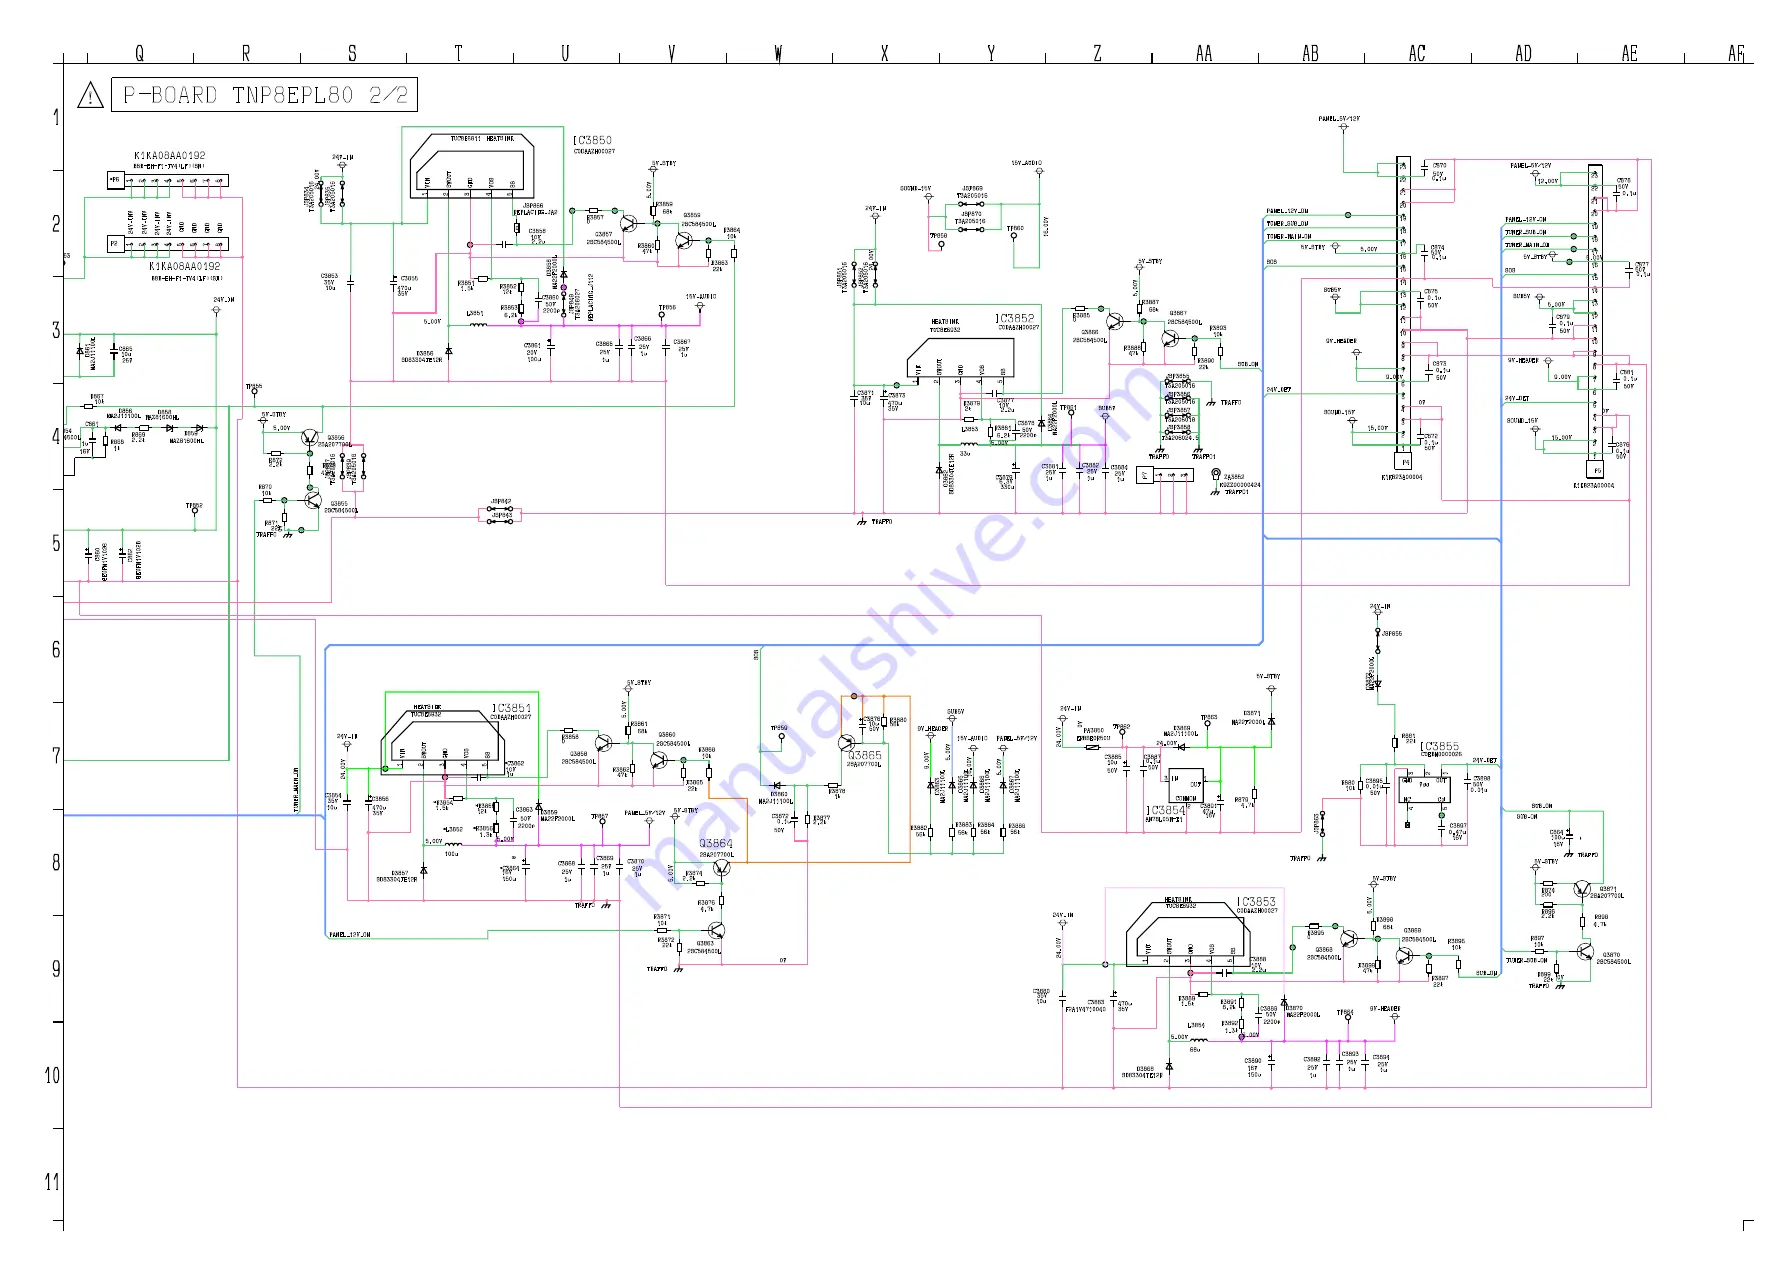Click the warning triangle beside the board title
The width and height of the screenshot is (1787, 1263).
(x=90, y=96)
